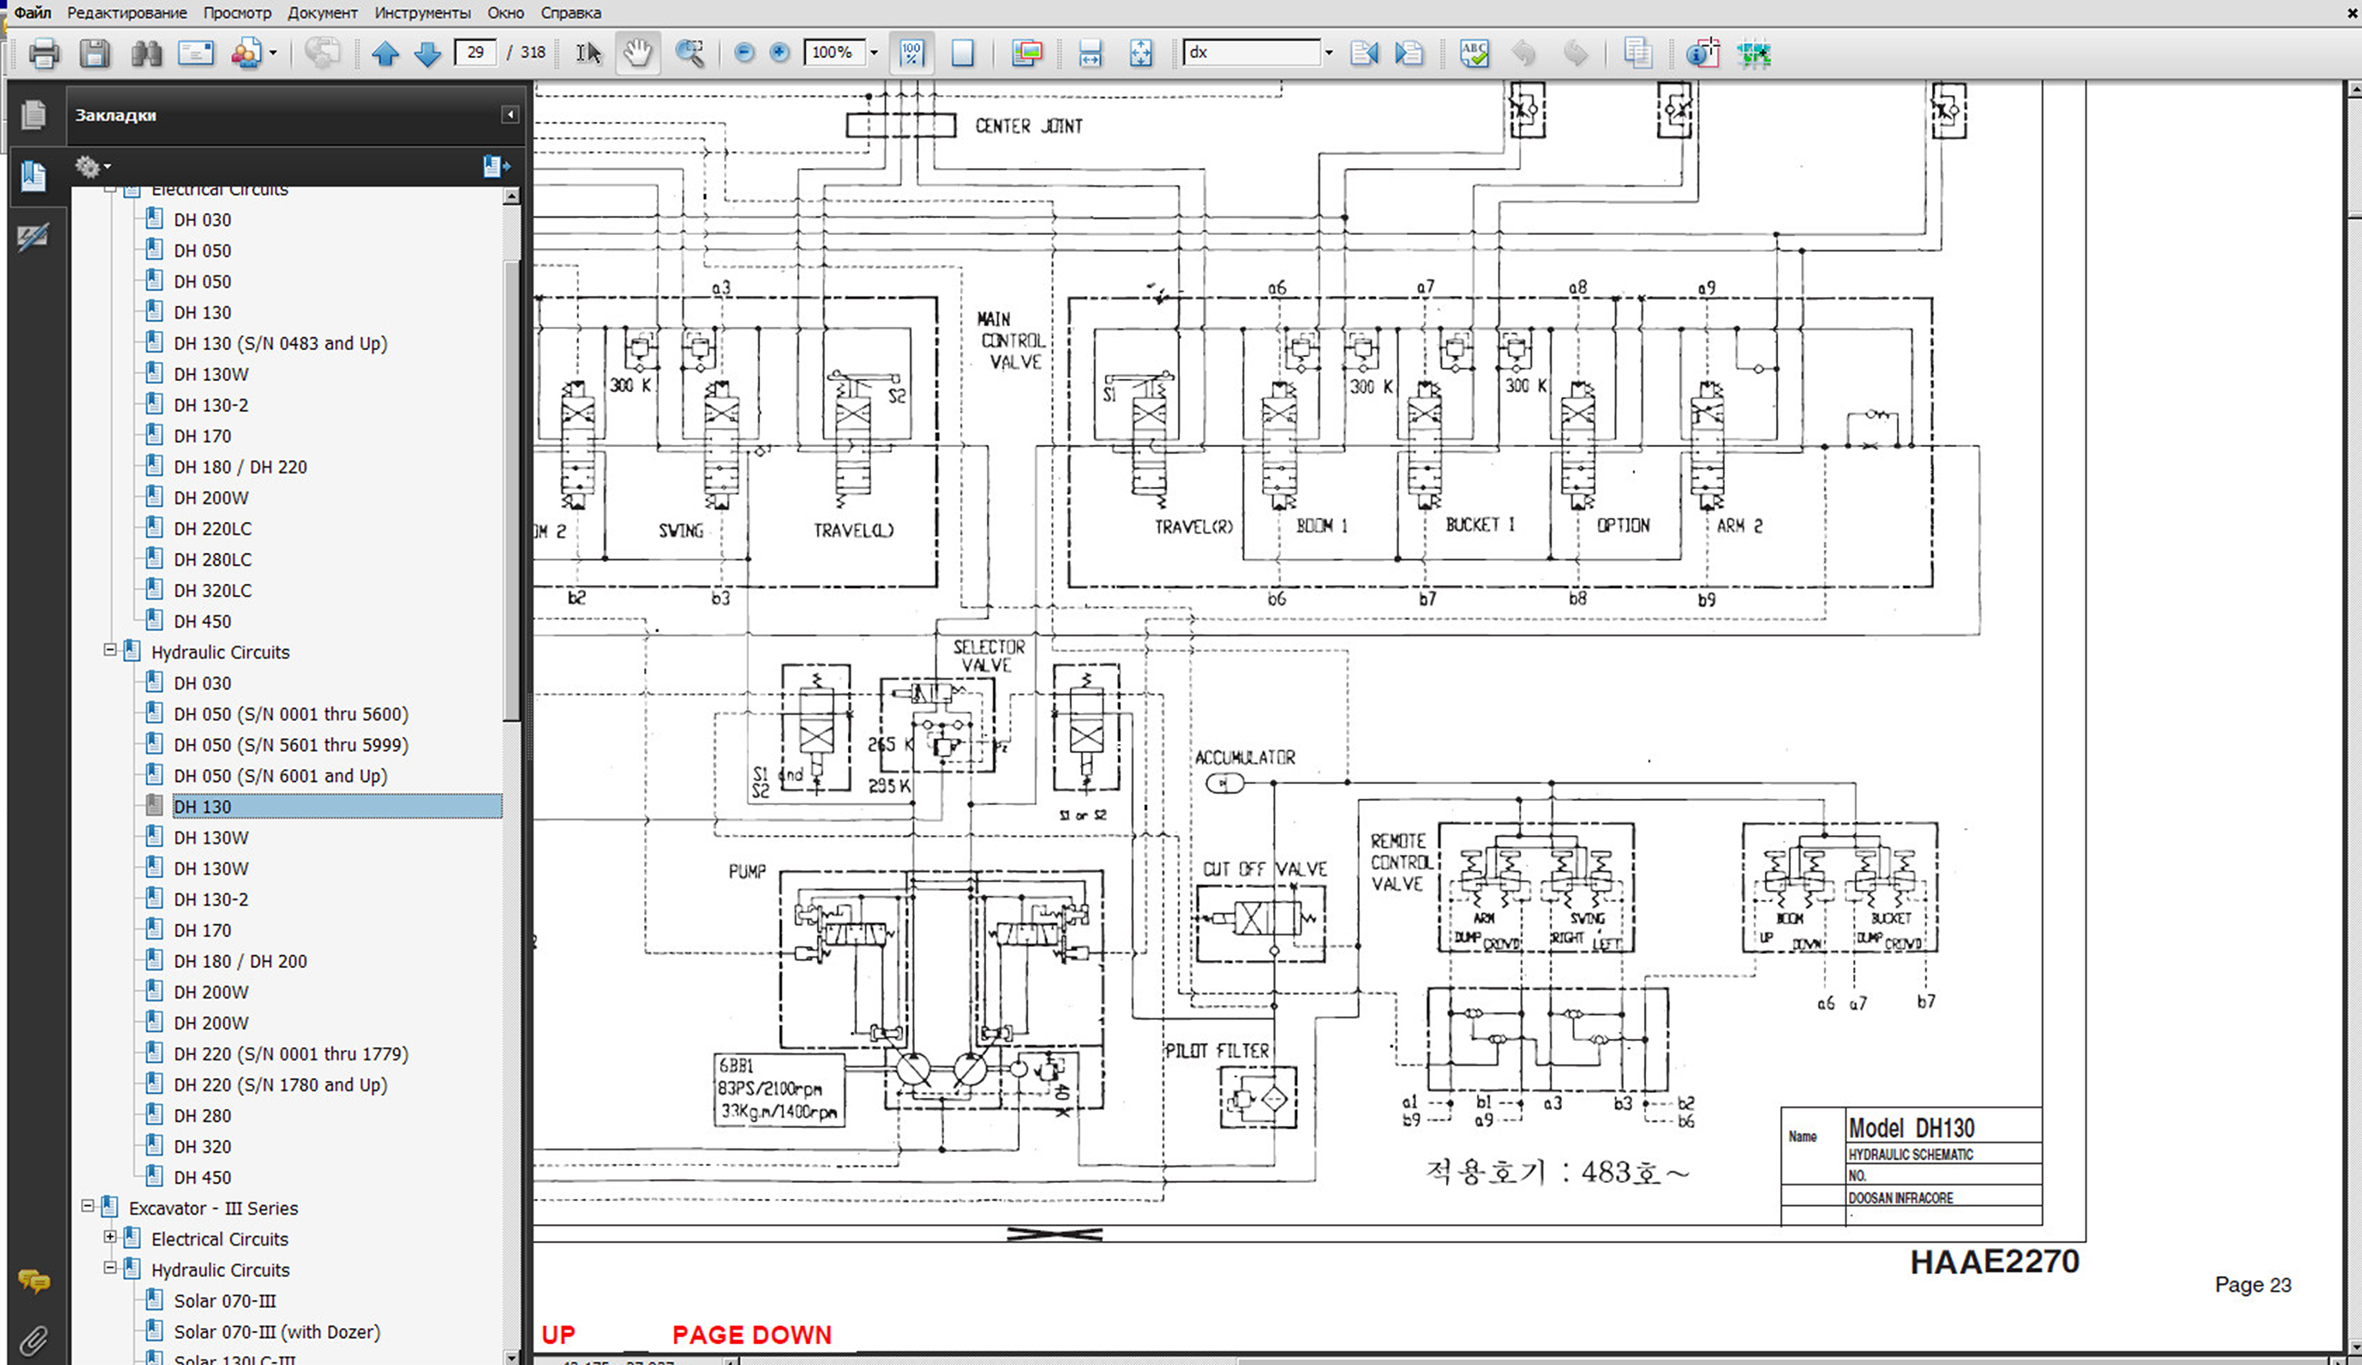Image resolution: width=2362 pixels, height=1365 pixels.
Task: Click the zoom in plus icon
Action: (x=780, y=53)
